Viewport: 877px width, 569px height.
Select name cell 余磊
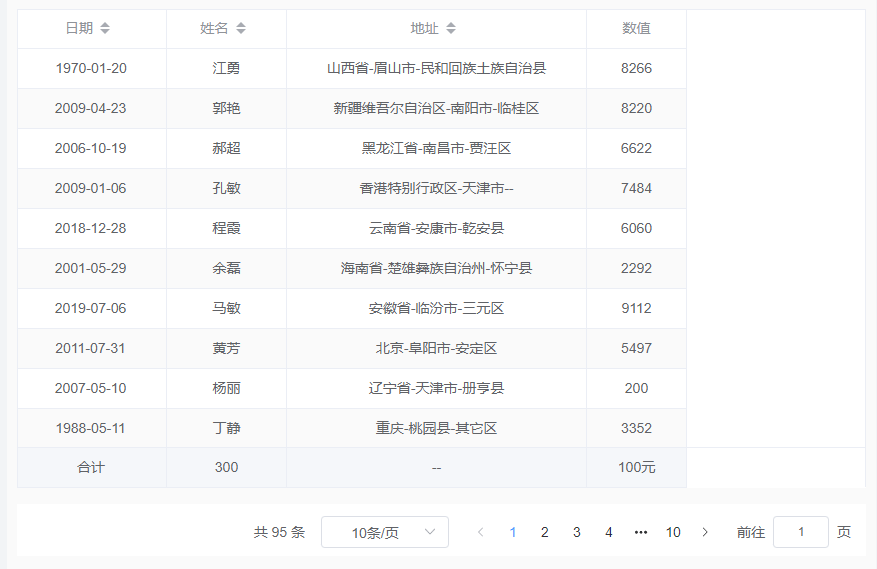click(x=227, y=268)
